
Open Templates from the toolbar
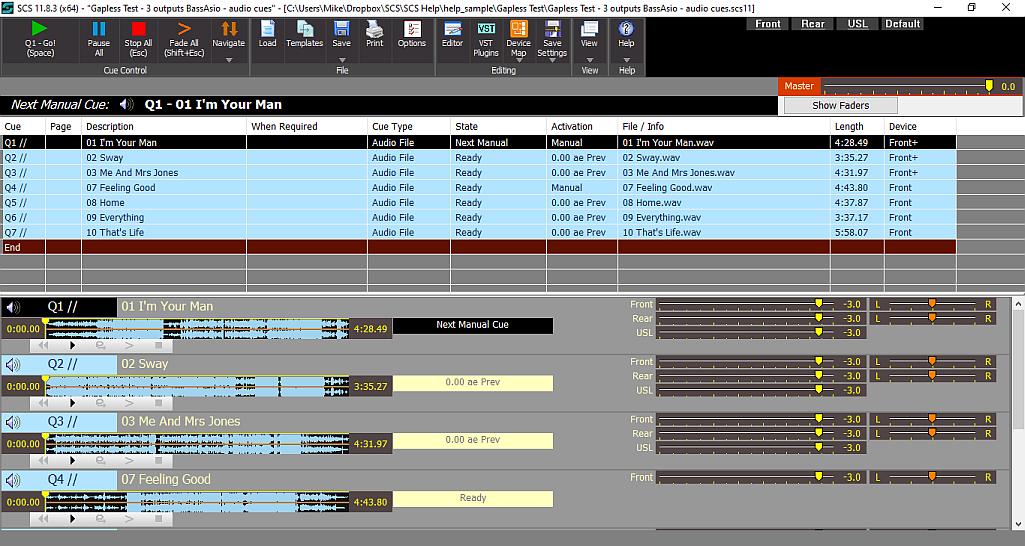[x=305, y=29]
